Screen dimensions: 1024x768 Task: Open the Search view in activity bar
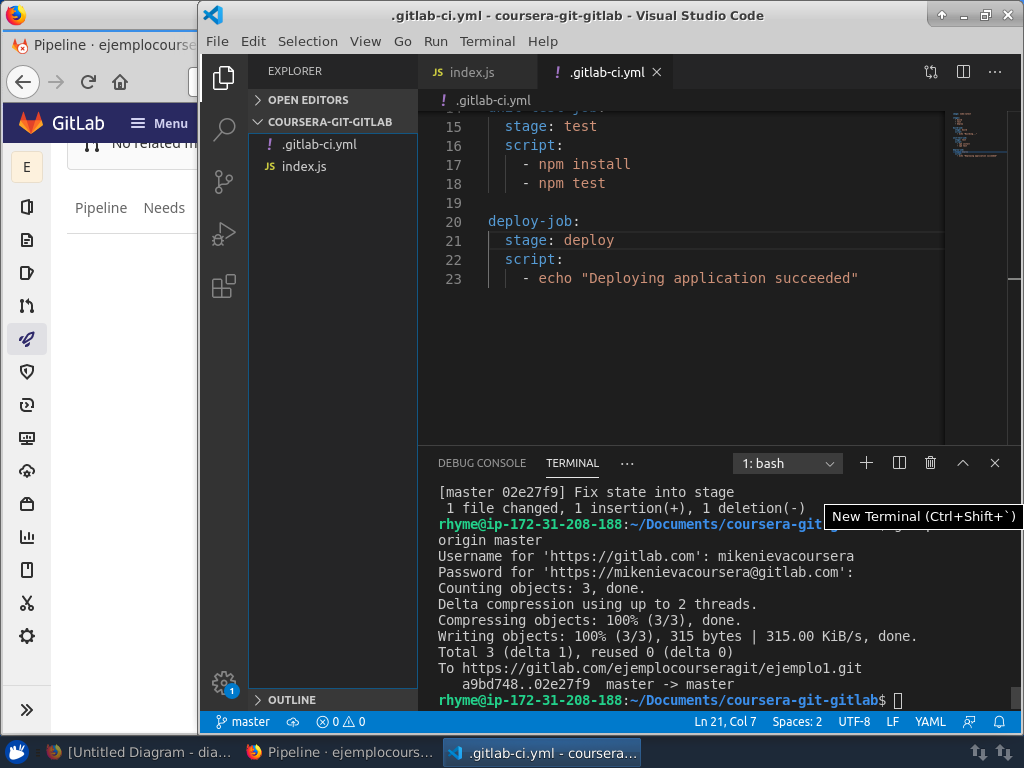point(224,129)
